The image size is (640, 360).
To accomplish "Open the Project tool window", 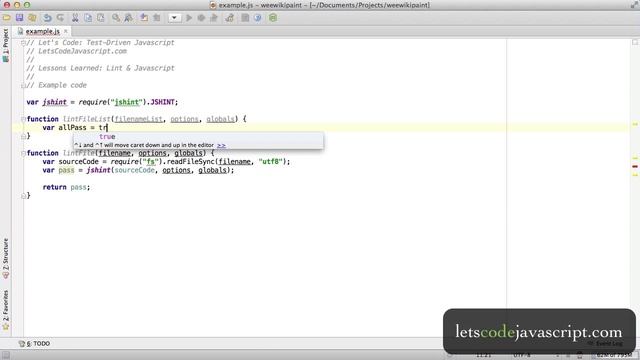I will [x=5, y=45].
